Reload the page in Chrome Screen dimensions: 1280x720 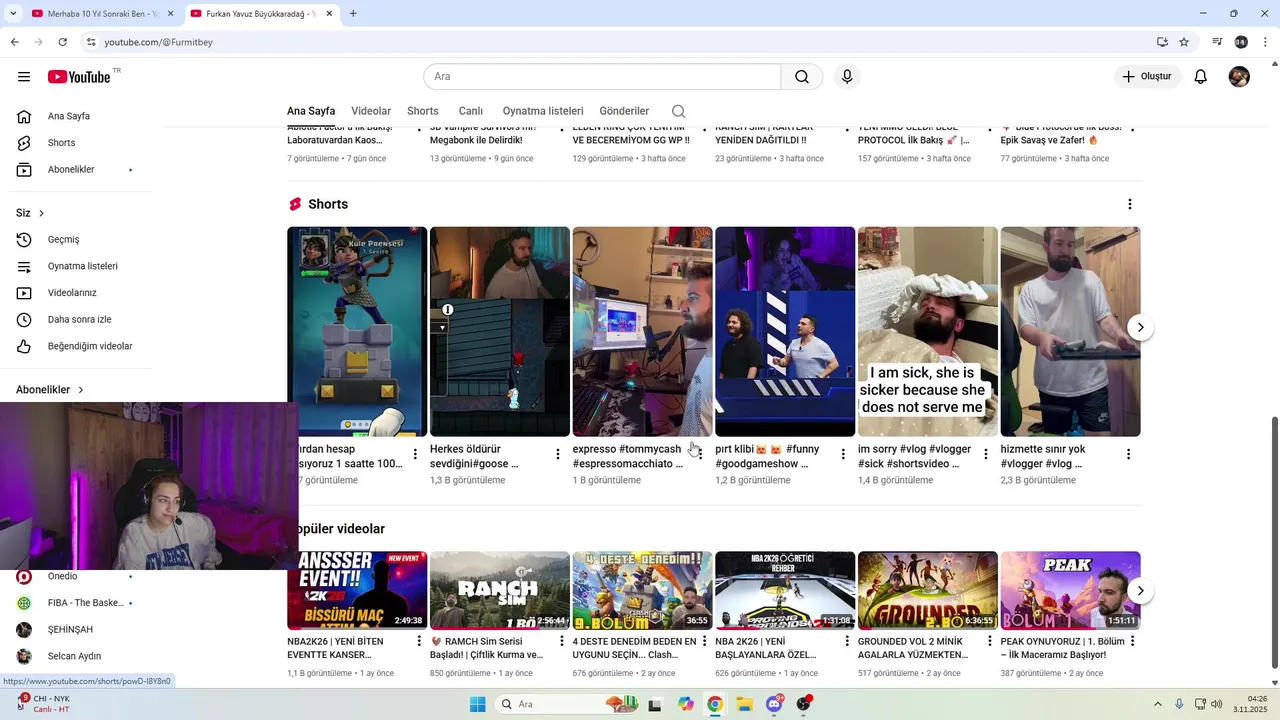click(62, 42)
